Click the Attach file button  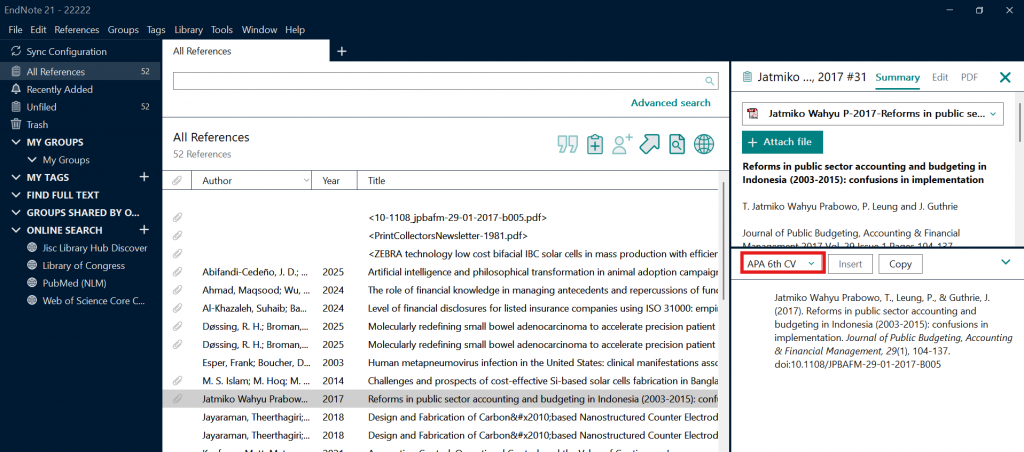coord(782,142)
